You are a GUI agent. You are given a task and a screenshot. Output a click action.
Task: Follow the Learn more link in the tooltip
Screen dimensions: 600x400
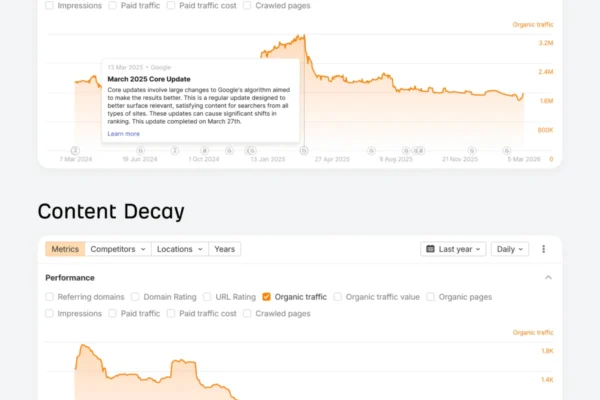click(x=123, y=133)
